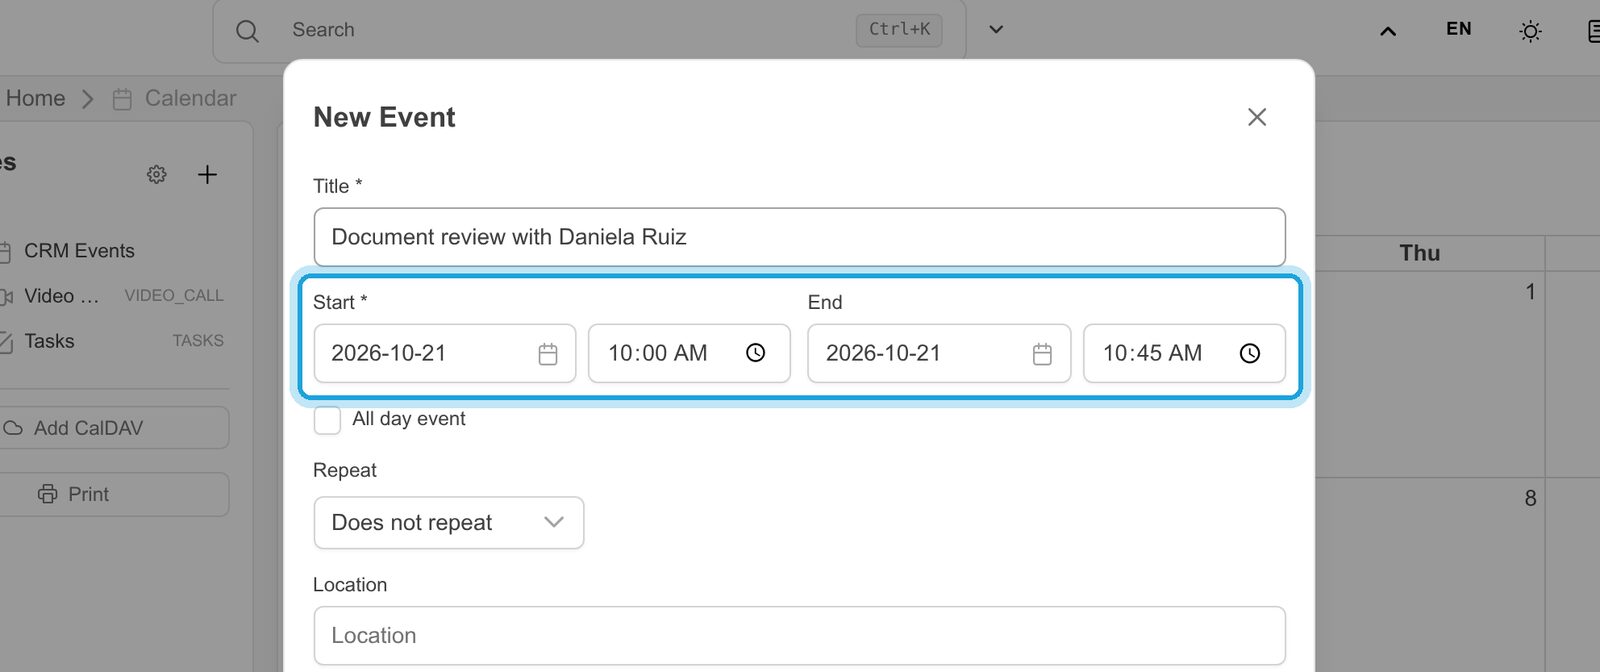
Task: Focus the event Title field
Action: (799, 237)
